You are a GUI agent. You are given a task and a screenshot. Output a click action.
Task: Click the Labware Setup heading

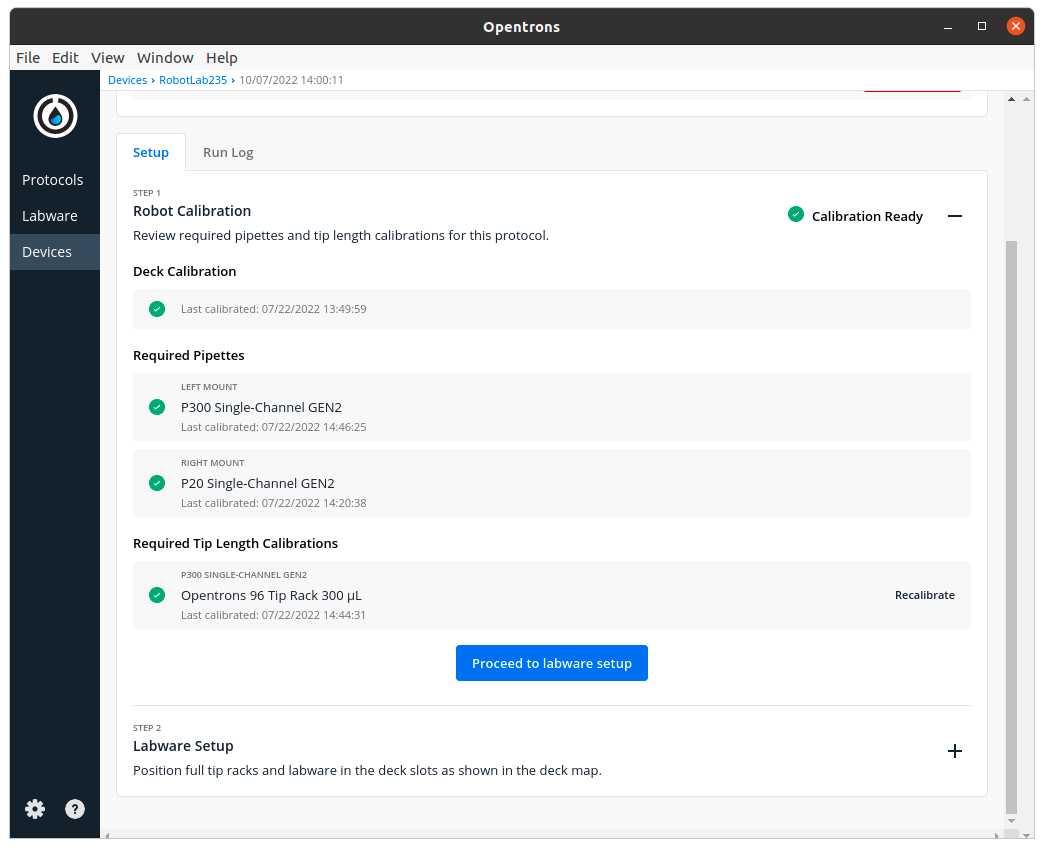pos(183,746)
